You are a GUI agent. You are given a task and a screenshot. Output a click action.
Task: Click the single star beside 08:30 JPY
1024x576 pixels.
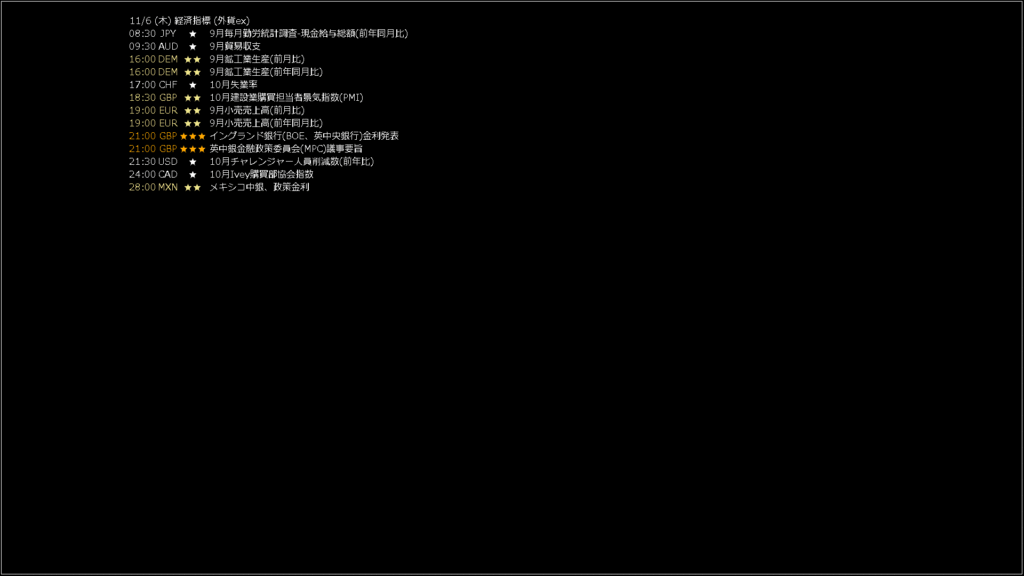coord(193,34)
